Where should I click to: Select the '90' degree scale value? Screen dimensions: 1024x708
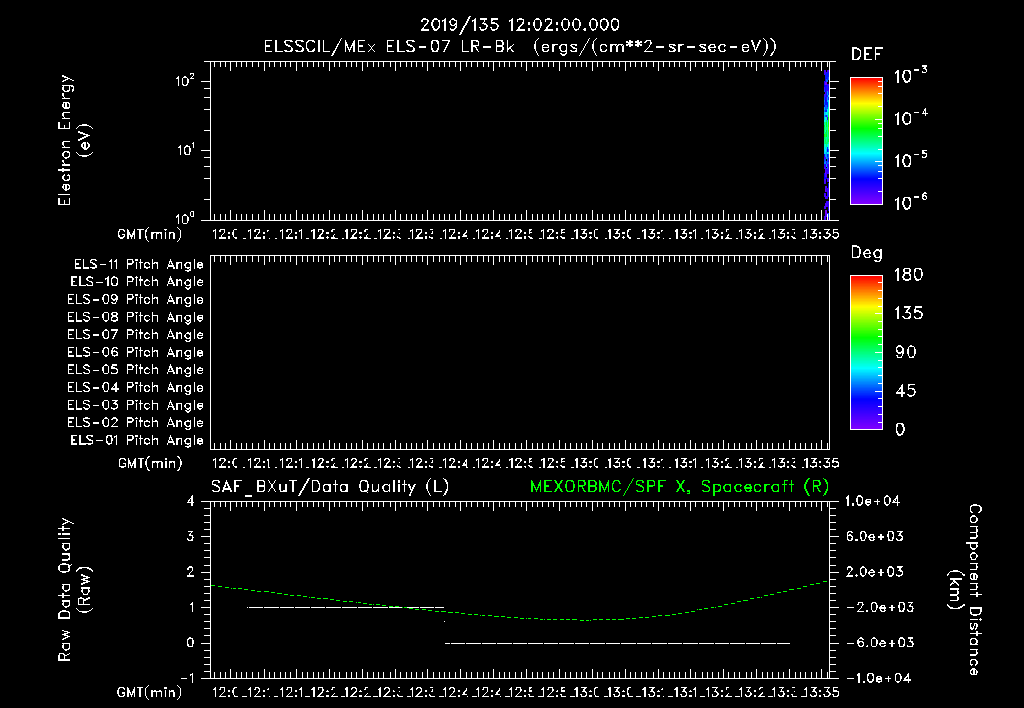tap(906, 352)
